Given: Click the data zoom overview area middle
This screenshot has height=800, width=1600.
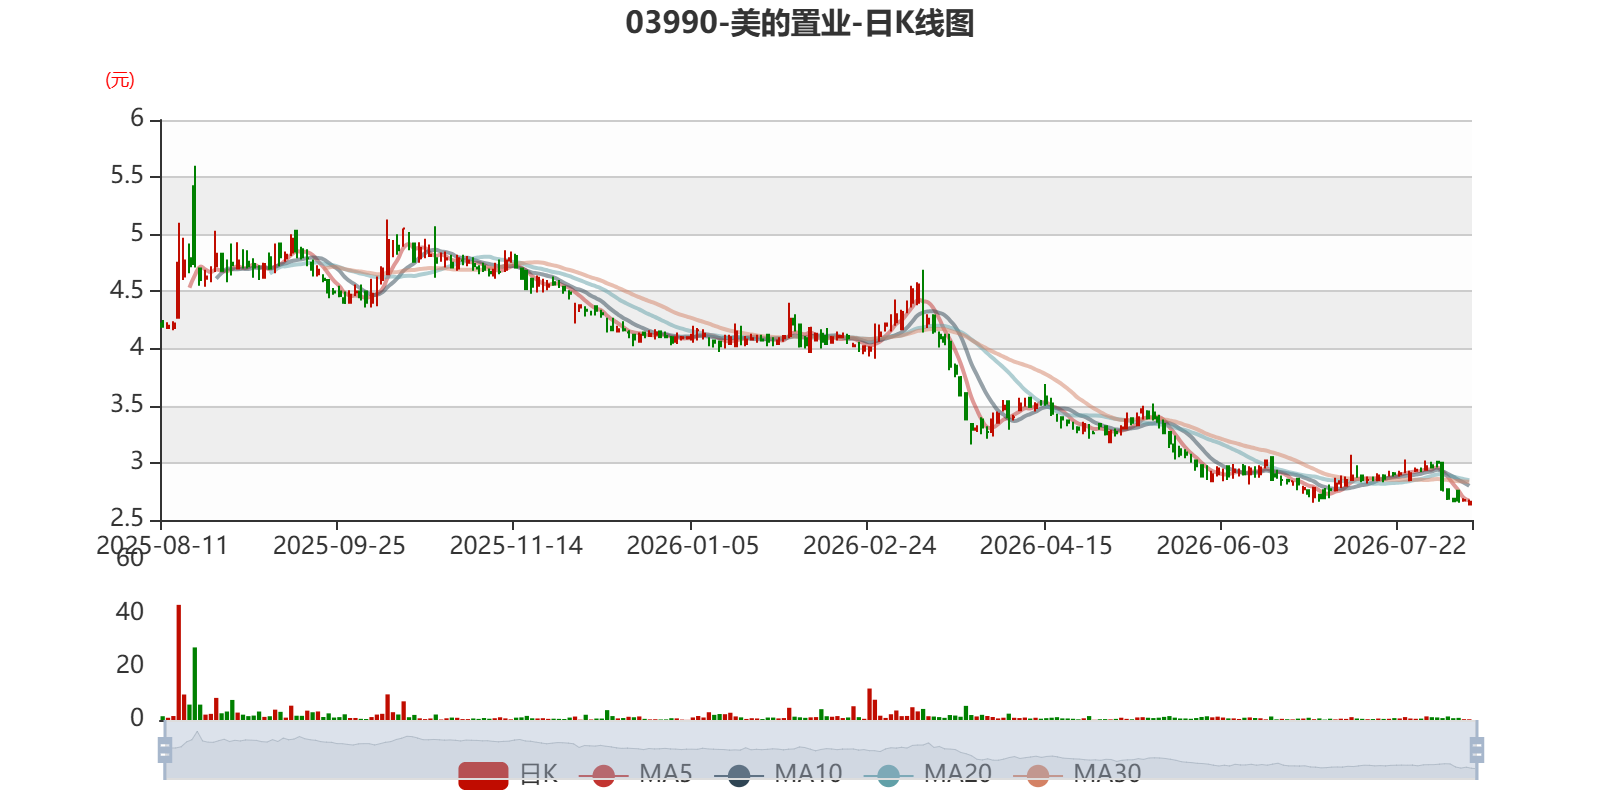Looking at the screenshot, I should pyautogui.click(x=821, y=749).
